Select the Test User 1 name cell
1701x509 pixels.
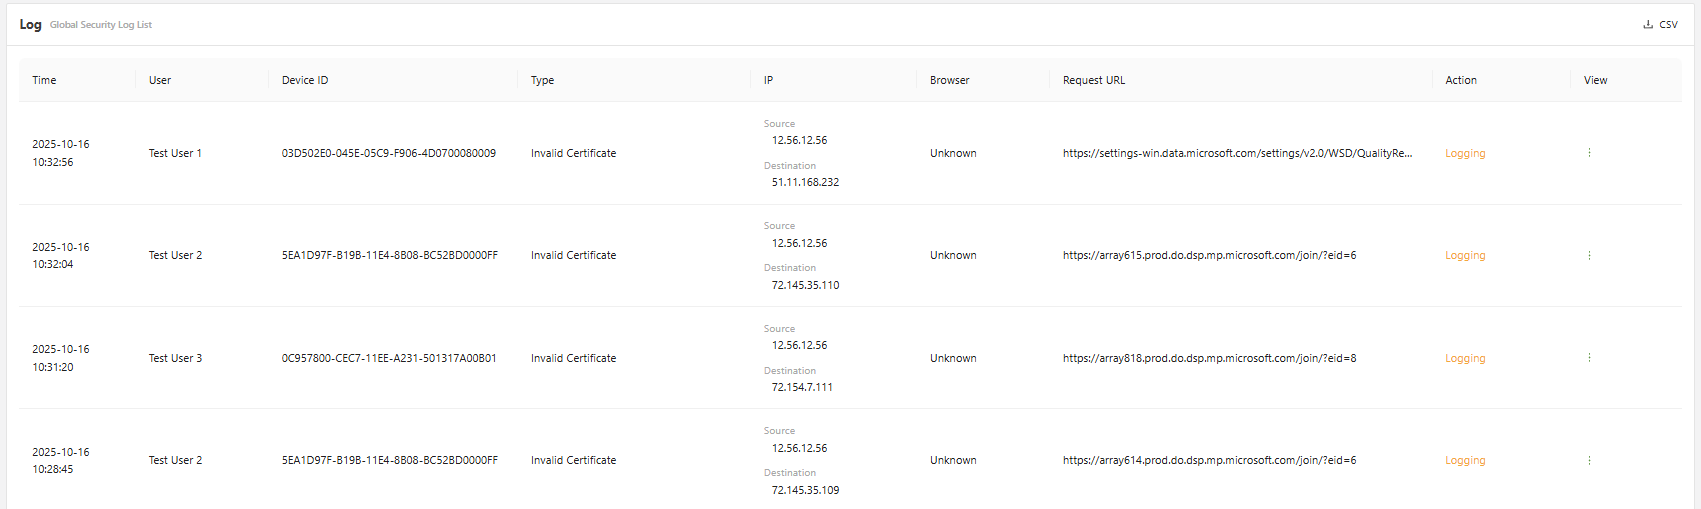(x=175, y=153)
